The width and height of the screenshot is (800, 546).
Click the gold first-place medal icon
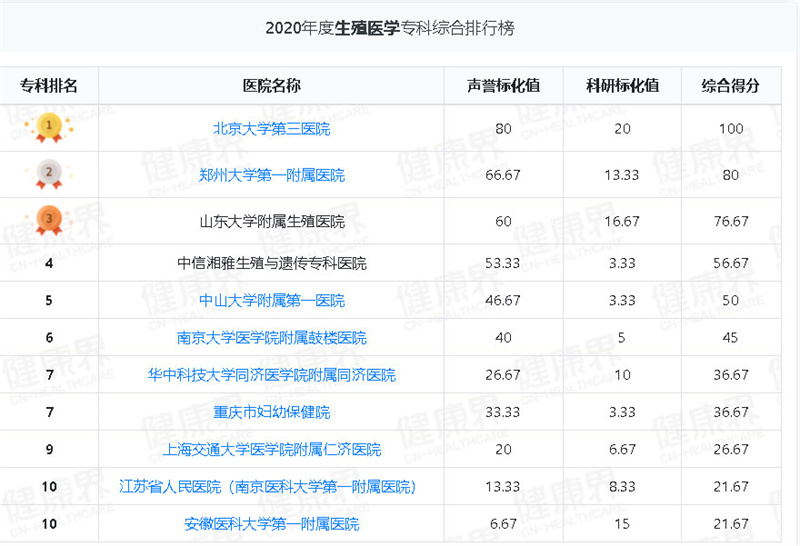(x=48, y=127)
